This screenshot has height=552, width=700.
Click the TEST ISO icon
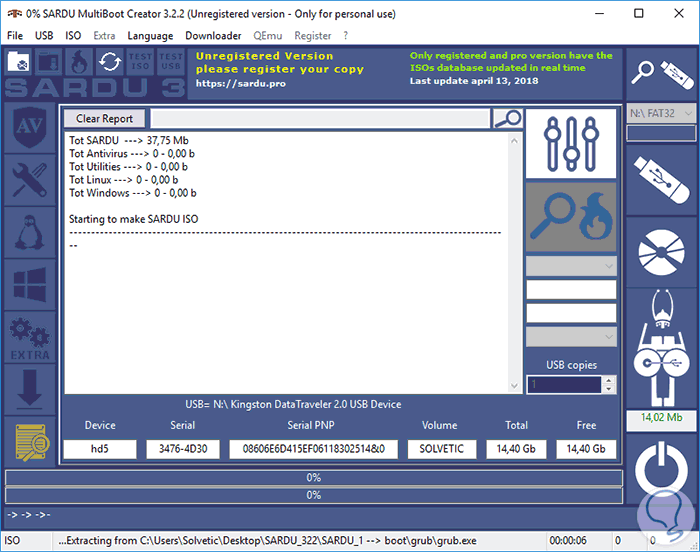click(x=140, y=62)
